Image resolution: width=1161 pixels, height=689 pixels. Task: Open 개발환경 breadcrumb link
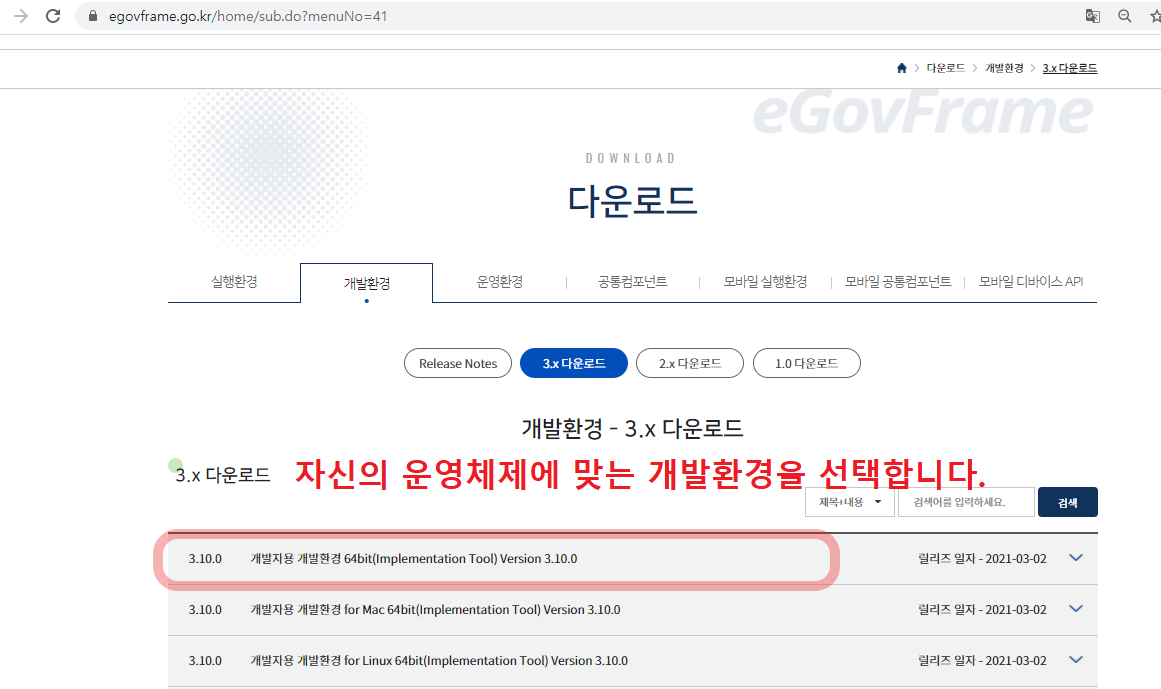coord(1004,68)
